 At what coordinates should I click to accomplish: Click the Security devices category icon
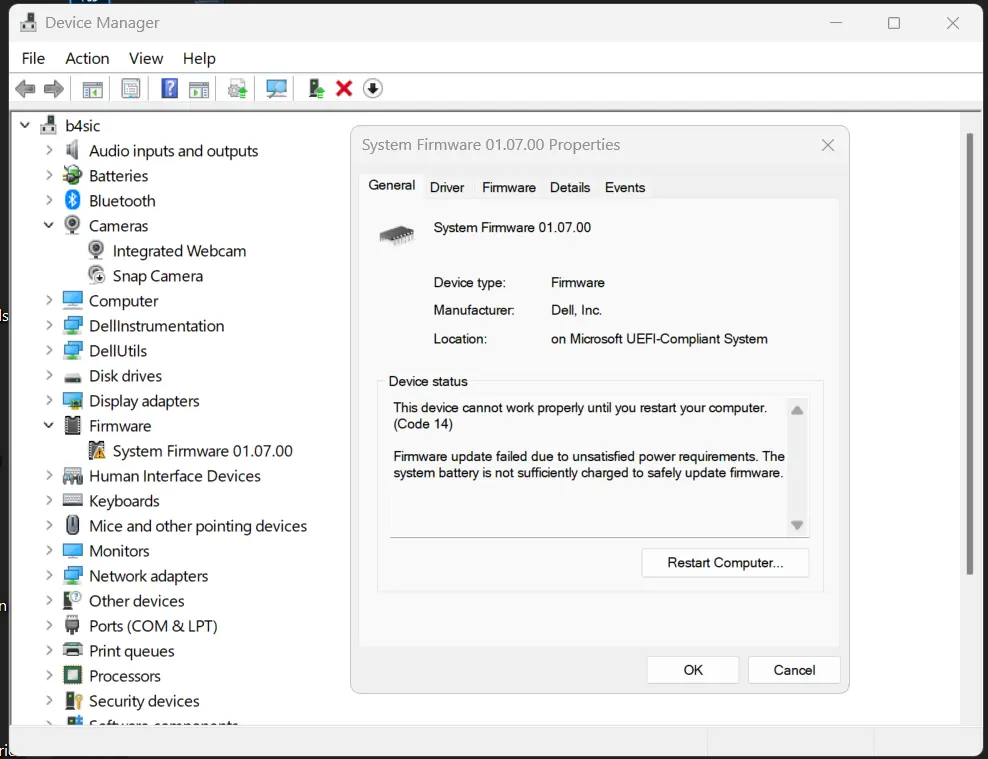[73, 700]
